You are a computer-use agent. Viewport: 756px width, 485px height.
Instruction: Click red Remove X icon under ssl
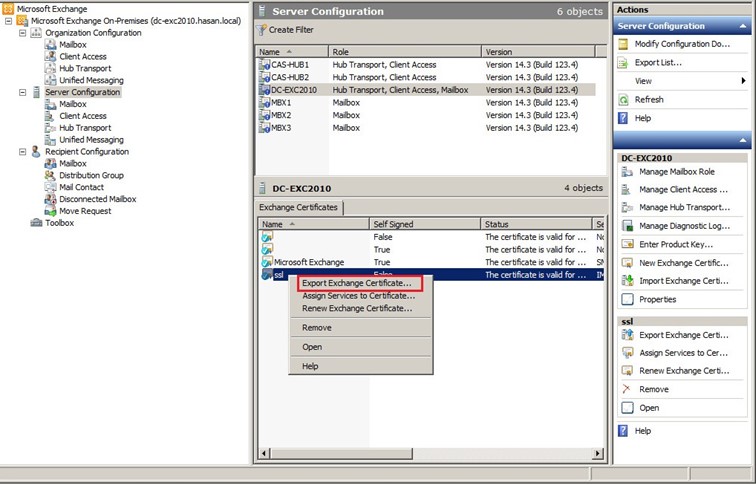pyautogui.click(x=627, y=389)
